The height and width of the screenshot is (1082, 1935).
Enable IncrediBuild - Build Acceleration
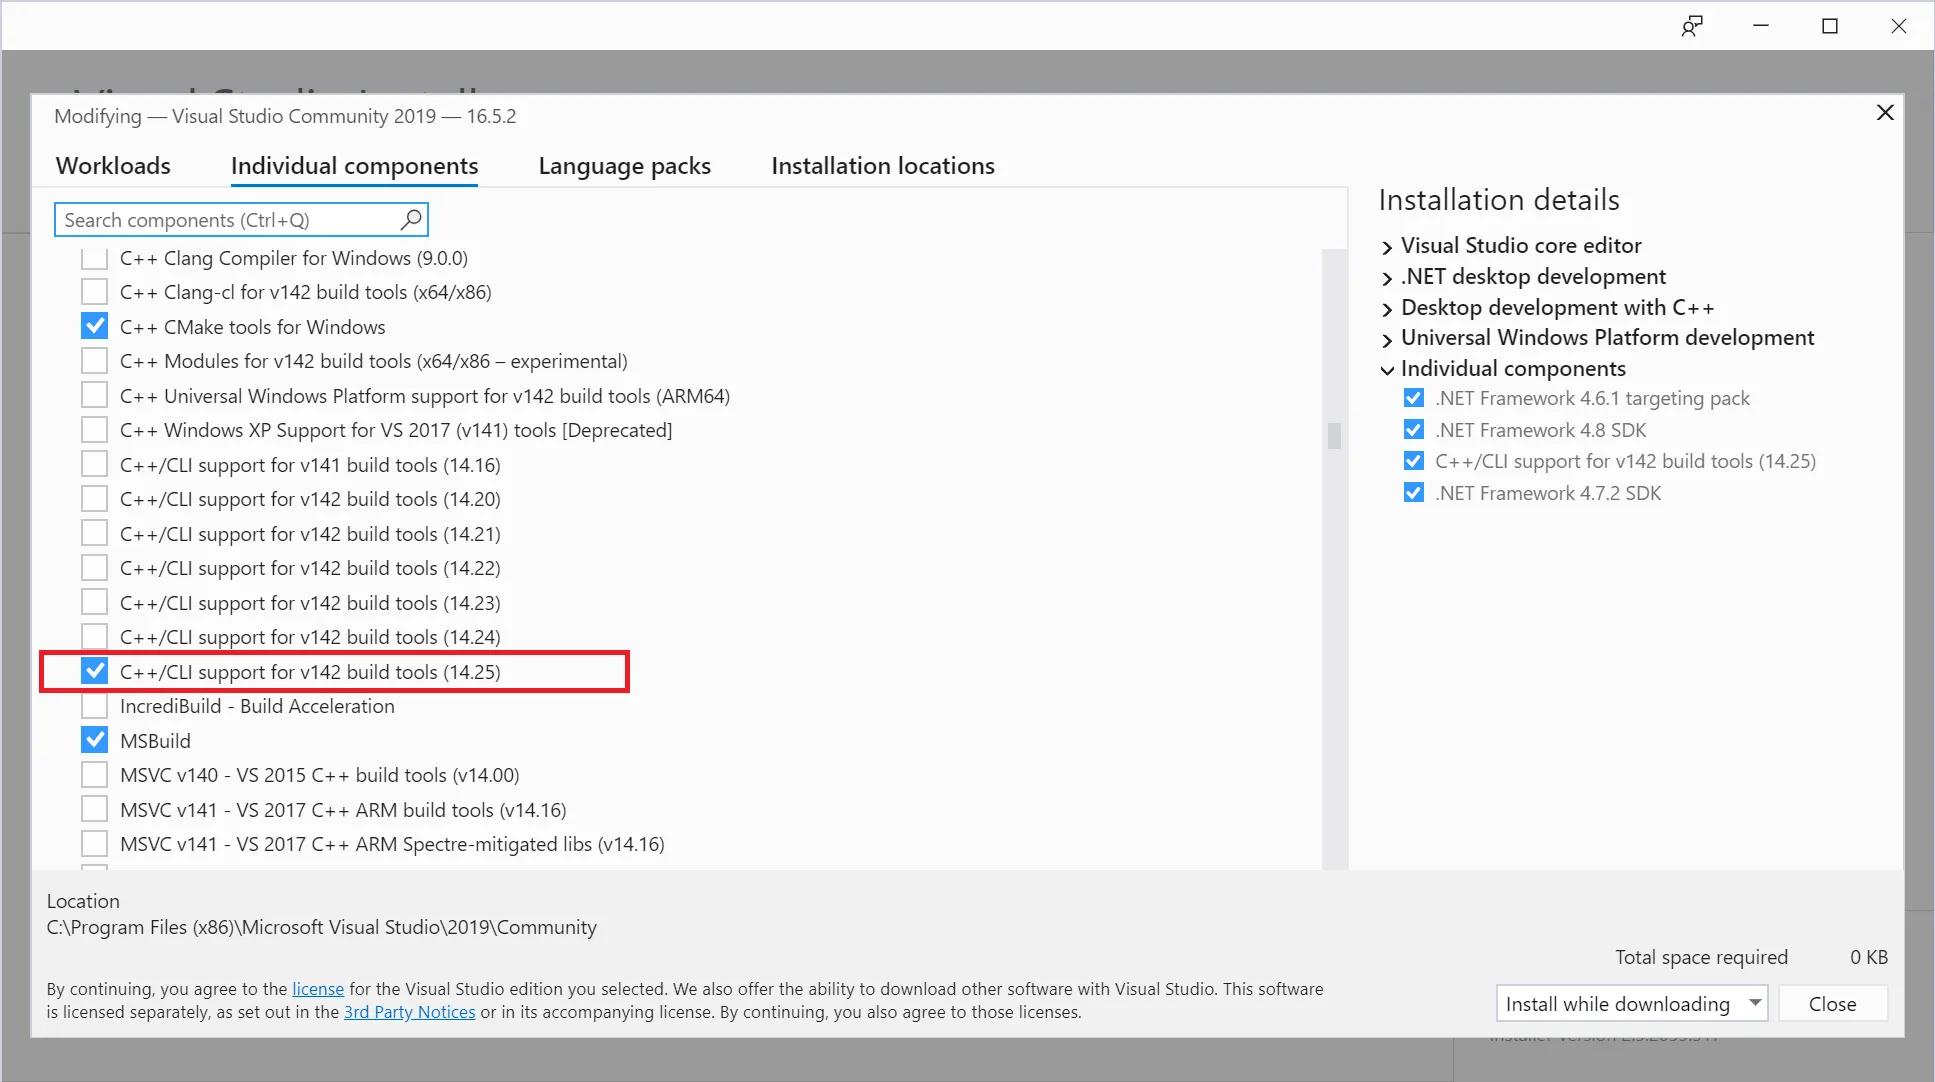coord(95,706)
